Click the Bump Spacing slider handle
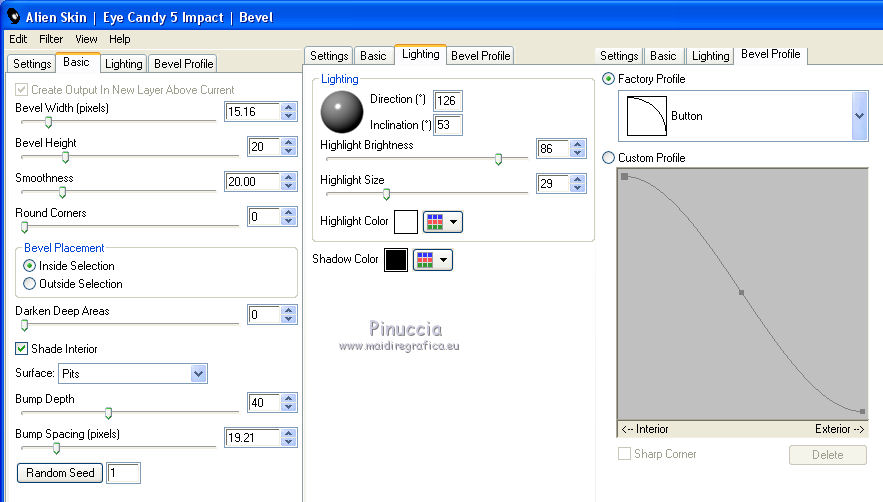 tap(56, 448)
